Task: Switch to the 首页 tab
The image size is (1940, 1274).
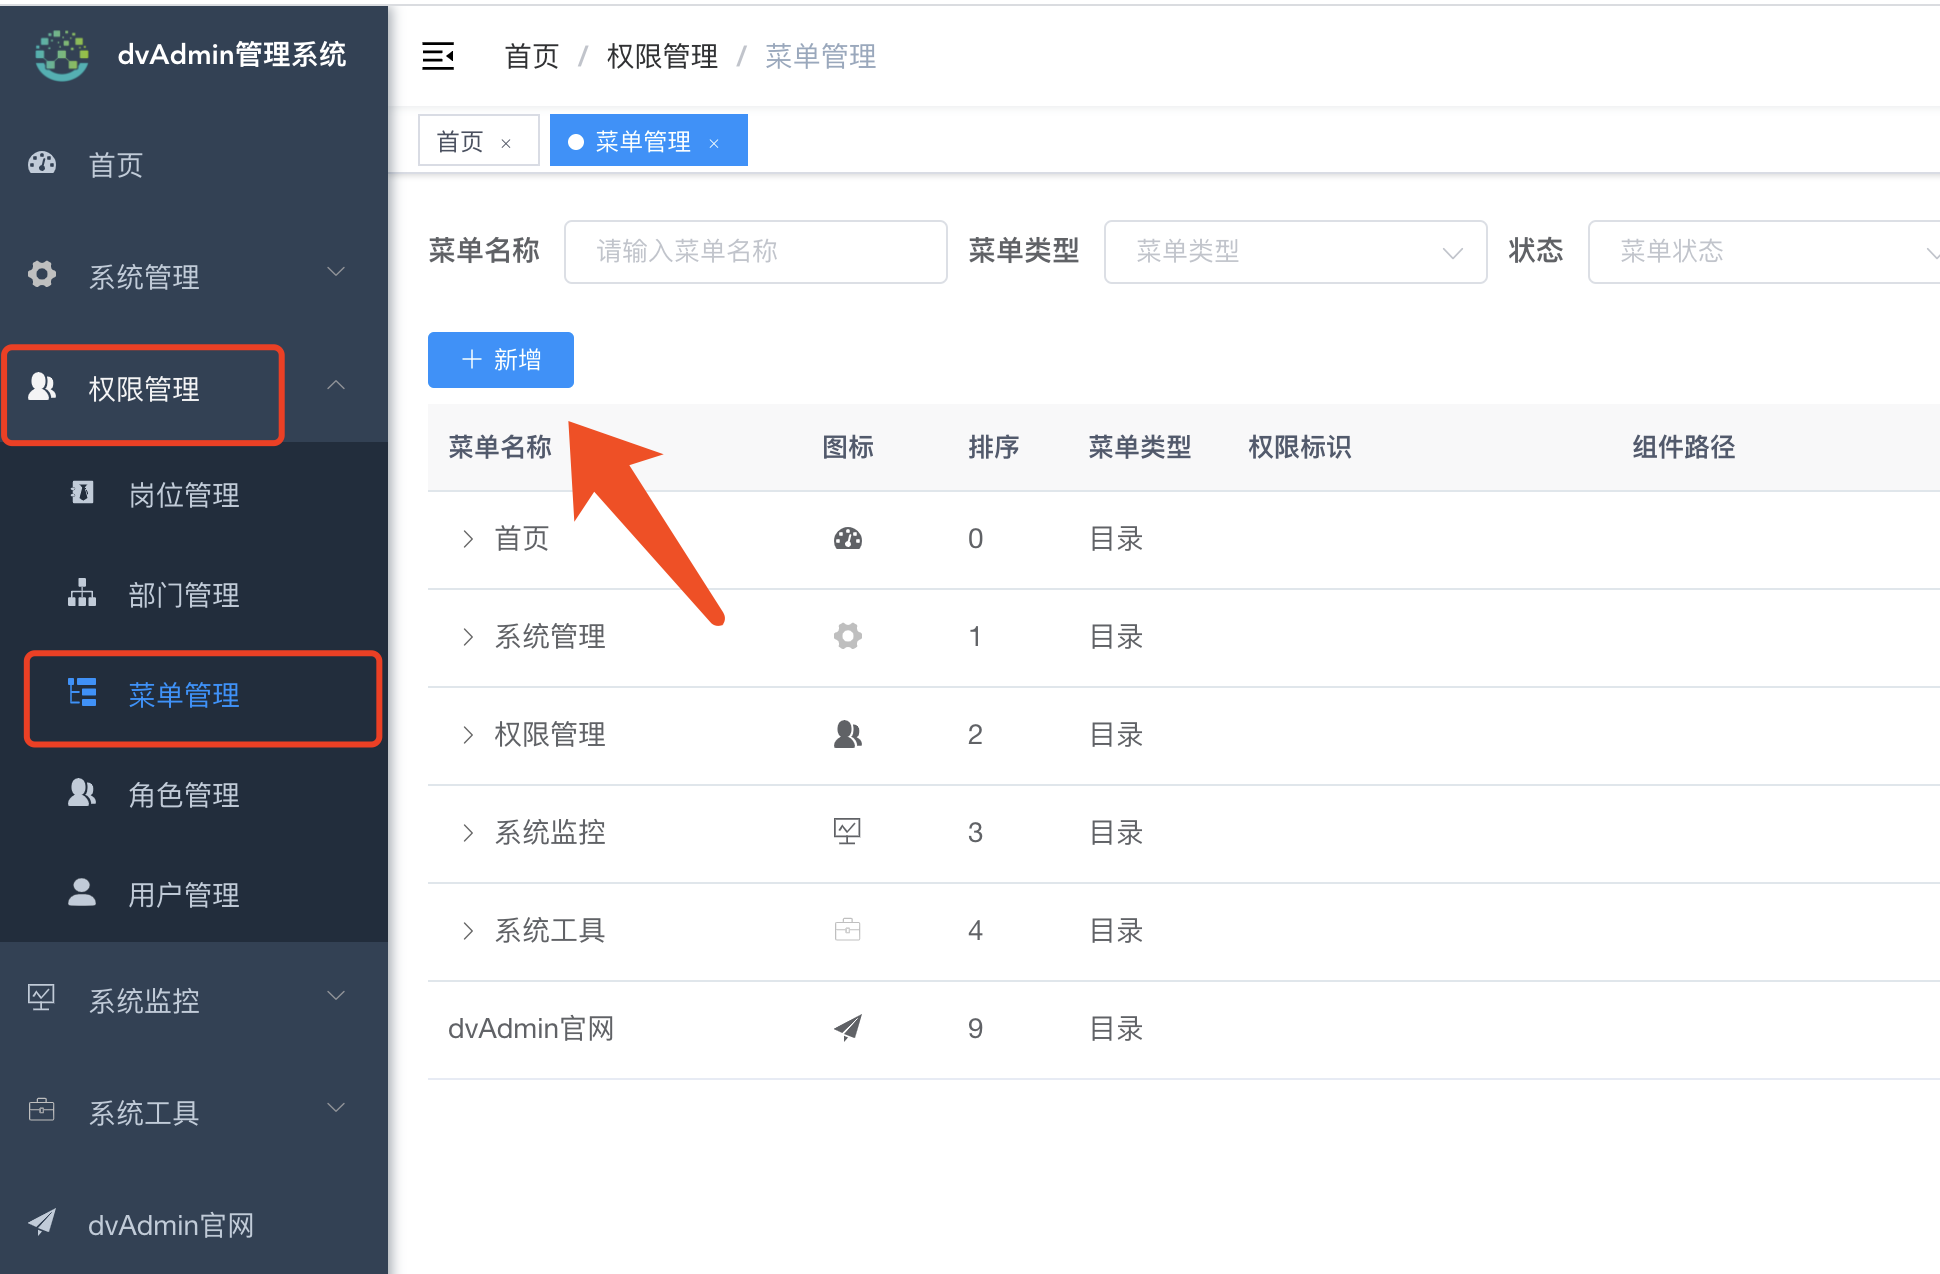Action: 461,142
